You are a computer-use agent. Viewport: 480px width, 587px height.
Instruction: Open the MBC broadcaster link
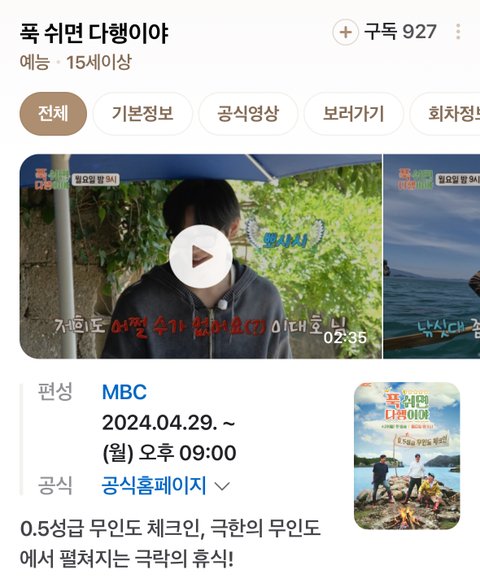click(x=124, y=392)
